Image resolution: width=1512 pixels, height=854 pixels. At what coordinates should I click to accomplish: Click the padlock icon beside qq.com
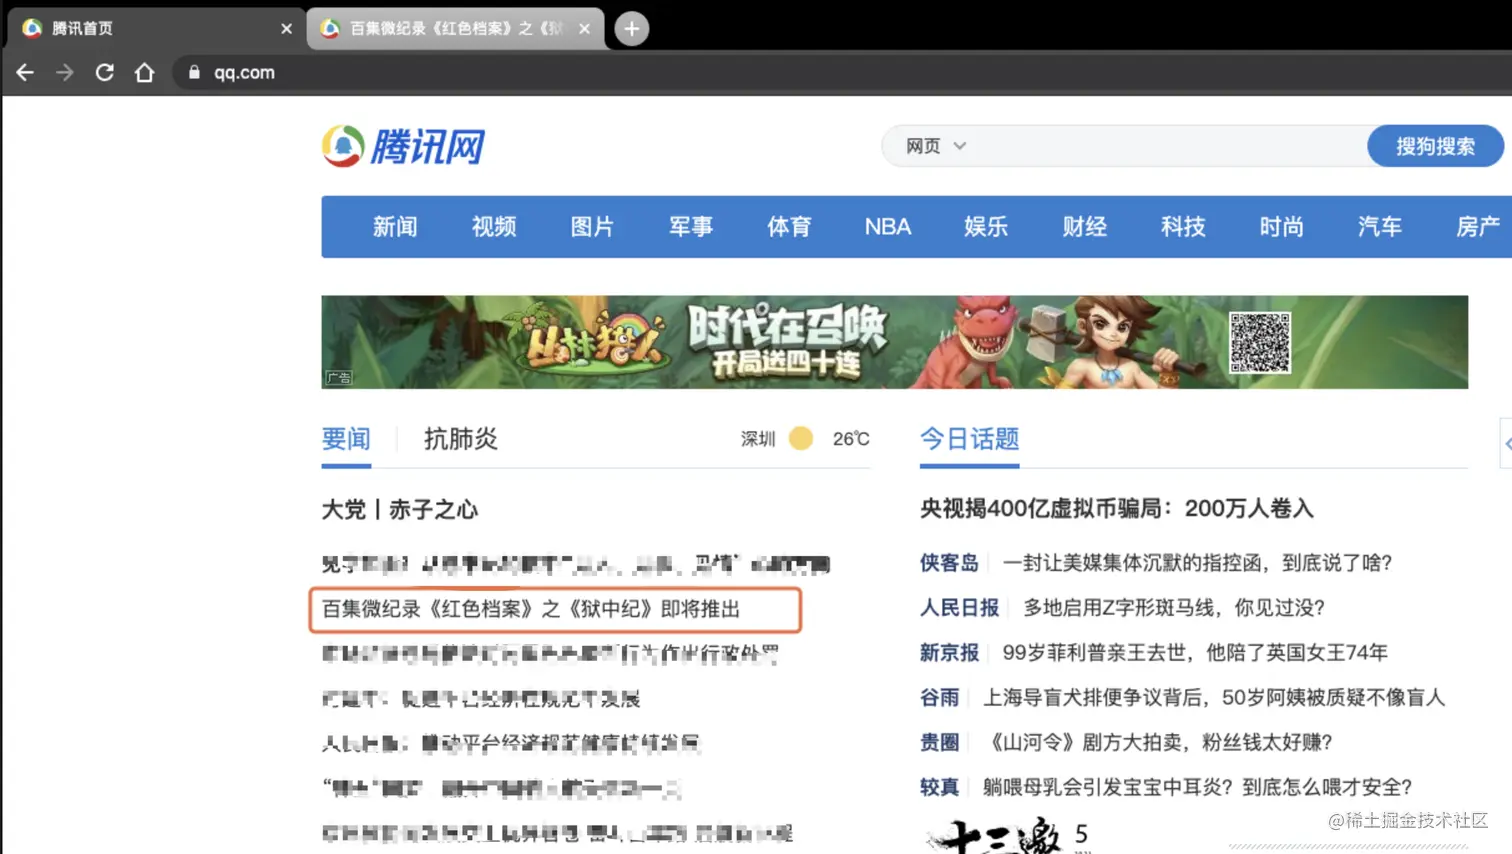tap(194, 72)
